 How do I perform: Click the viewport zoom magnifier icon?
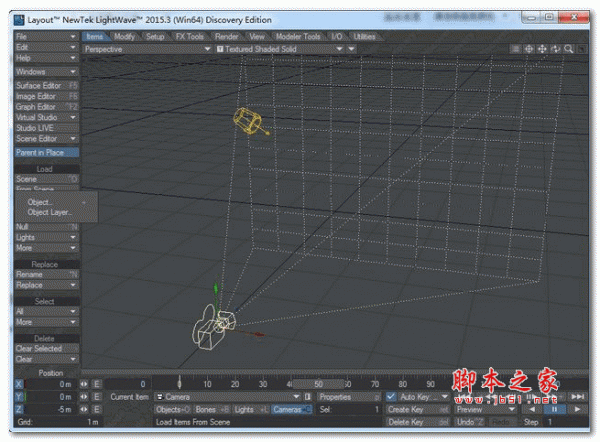coord(568,49)
